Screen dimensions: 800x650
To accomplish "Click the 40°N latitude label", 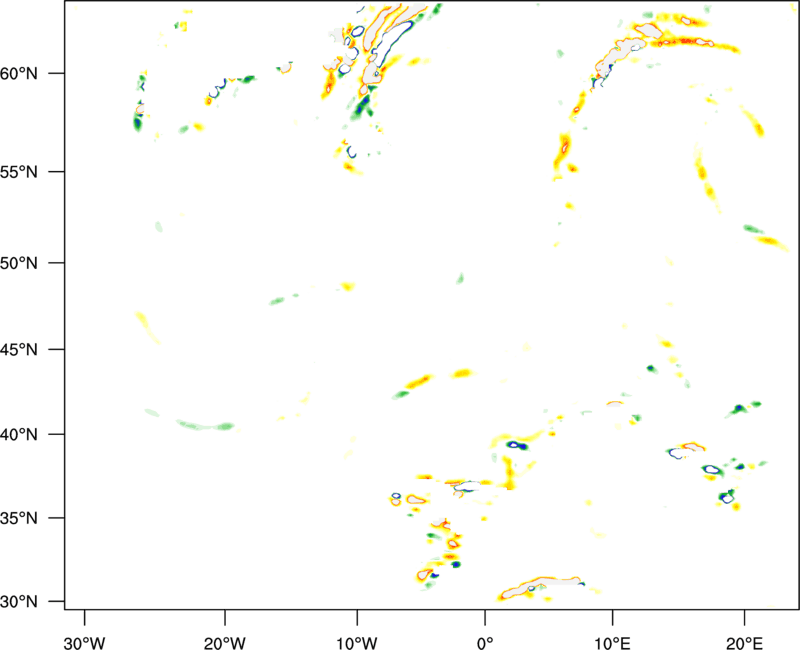I will pos(19,434).
